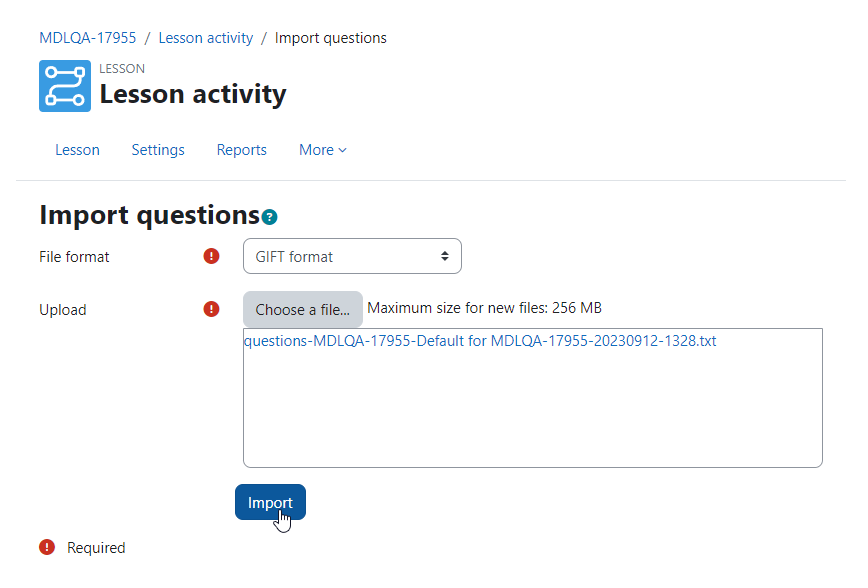Expand the More navigation menu
This screenshot has height=588, width=868.
(x=323, y=150)
